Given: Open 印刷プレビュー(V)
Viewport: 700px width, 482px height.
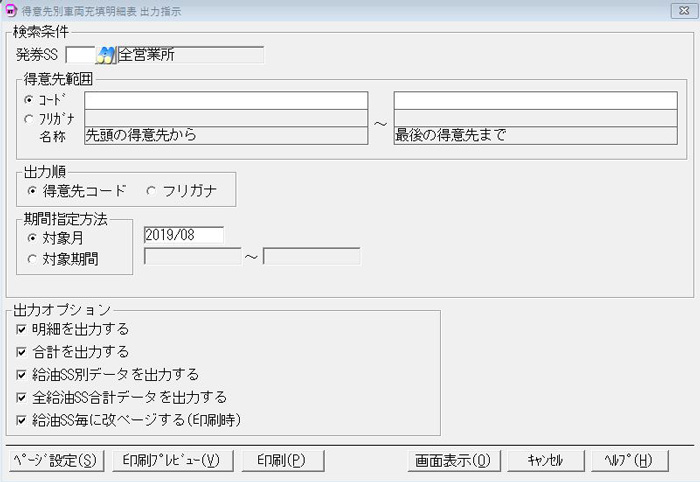Looking at the screenshot, I should pyautogui.click(x=172, y=460).
